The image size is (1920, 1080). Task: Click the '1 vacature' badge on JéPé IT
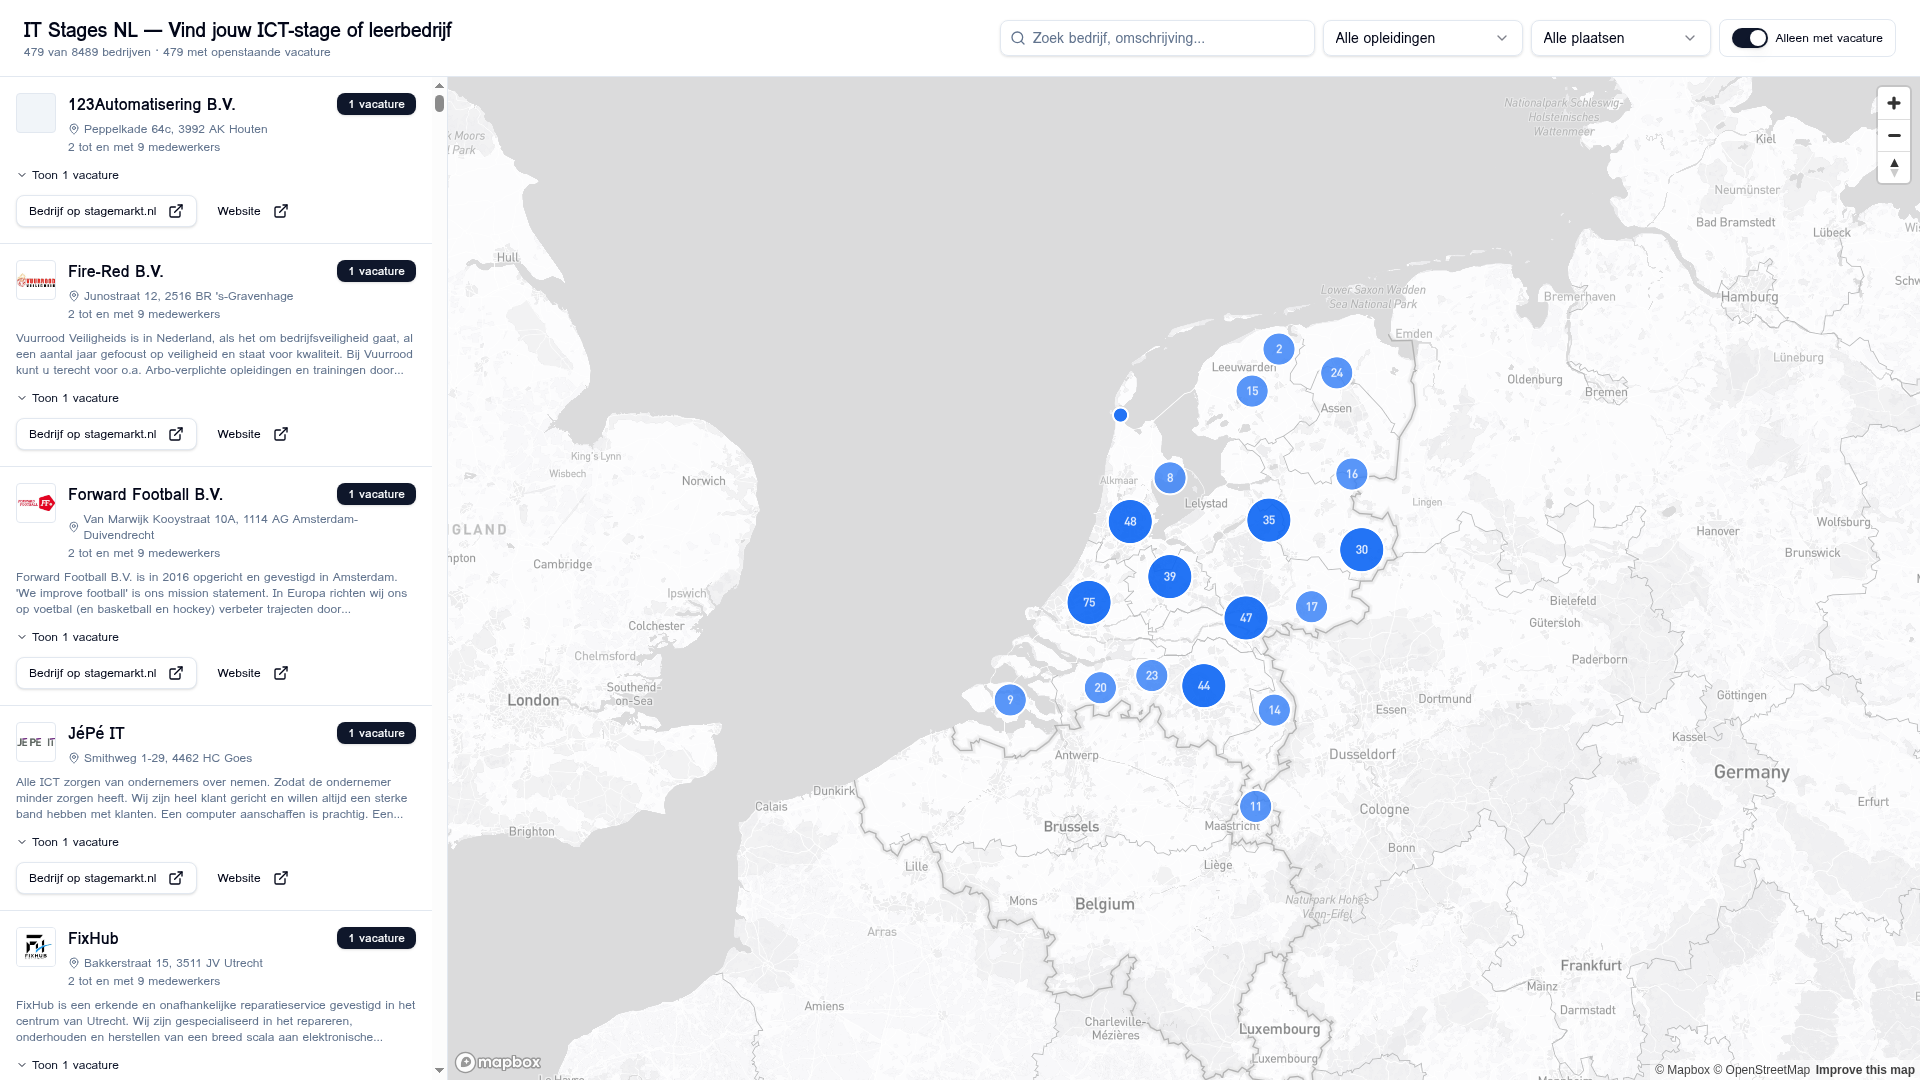(376, 733)
